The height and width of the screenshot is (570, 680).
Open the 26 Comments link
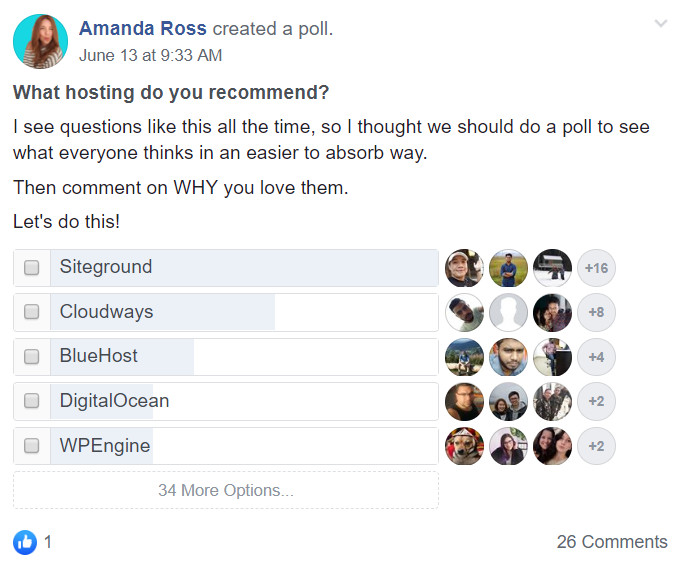coord(611,542)
